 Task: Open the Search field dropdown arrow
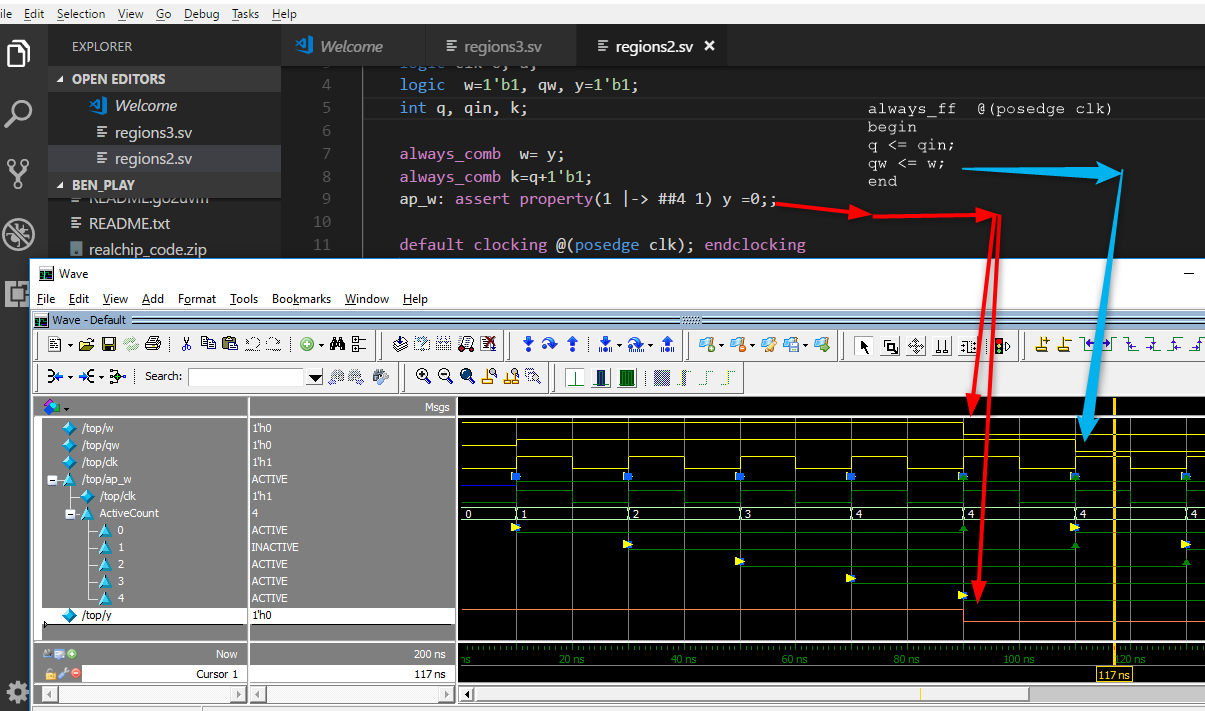tap(314, 377)
